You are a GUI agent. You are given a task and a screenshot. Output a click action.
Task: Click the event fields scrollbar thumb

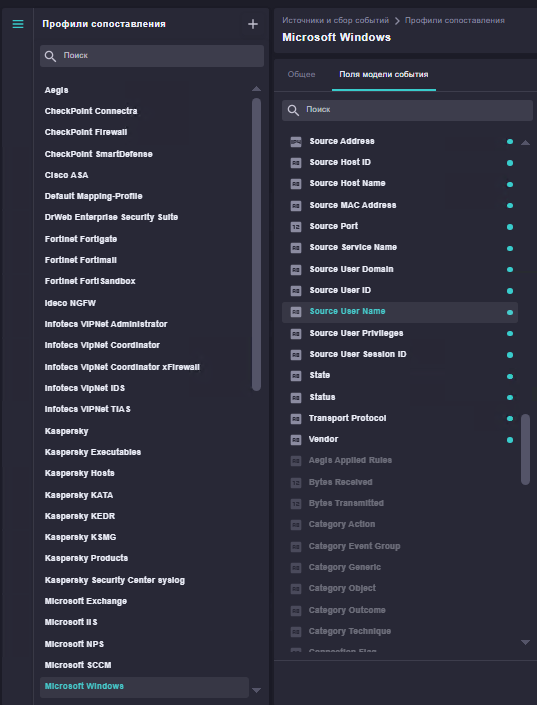point(525,450)
